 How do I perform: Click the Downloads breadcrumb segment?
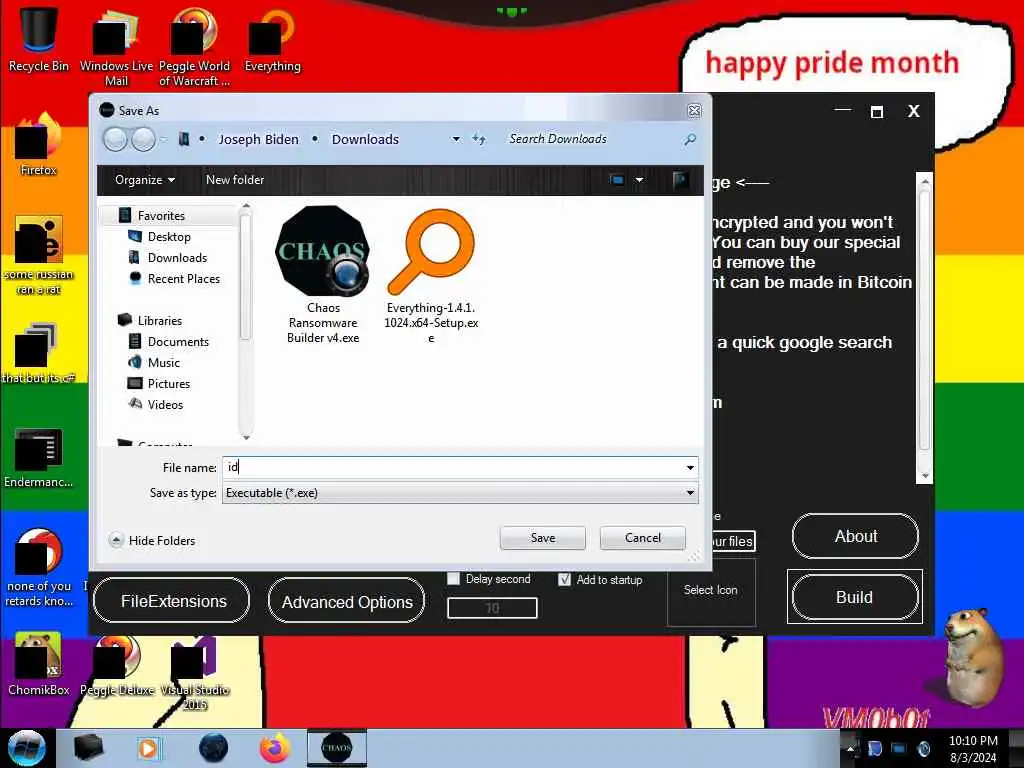coord(365,139)
